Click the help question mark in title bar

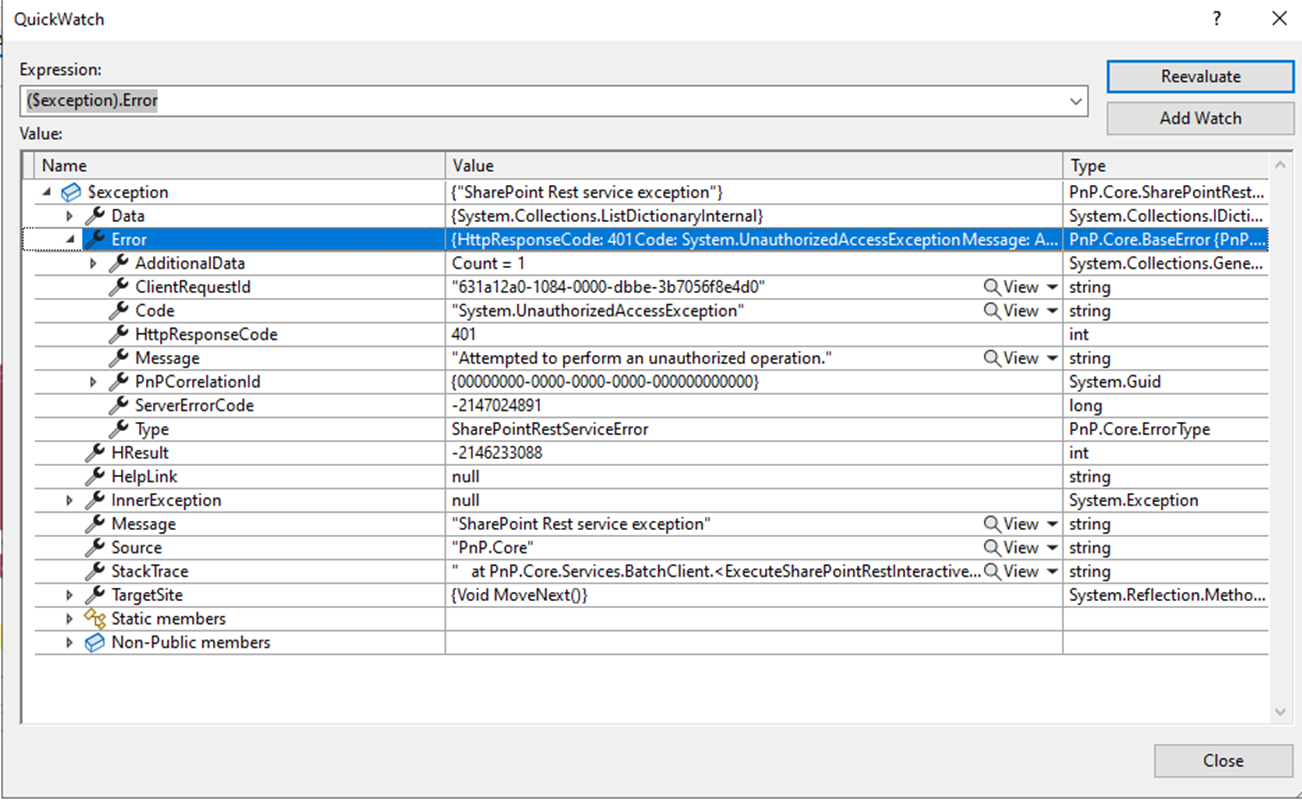point(1216,18)
